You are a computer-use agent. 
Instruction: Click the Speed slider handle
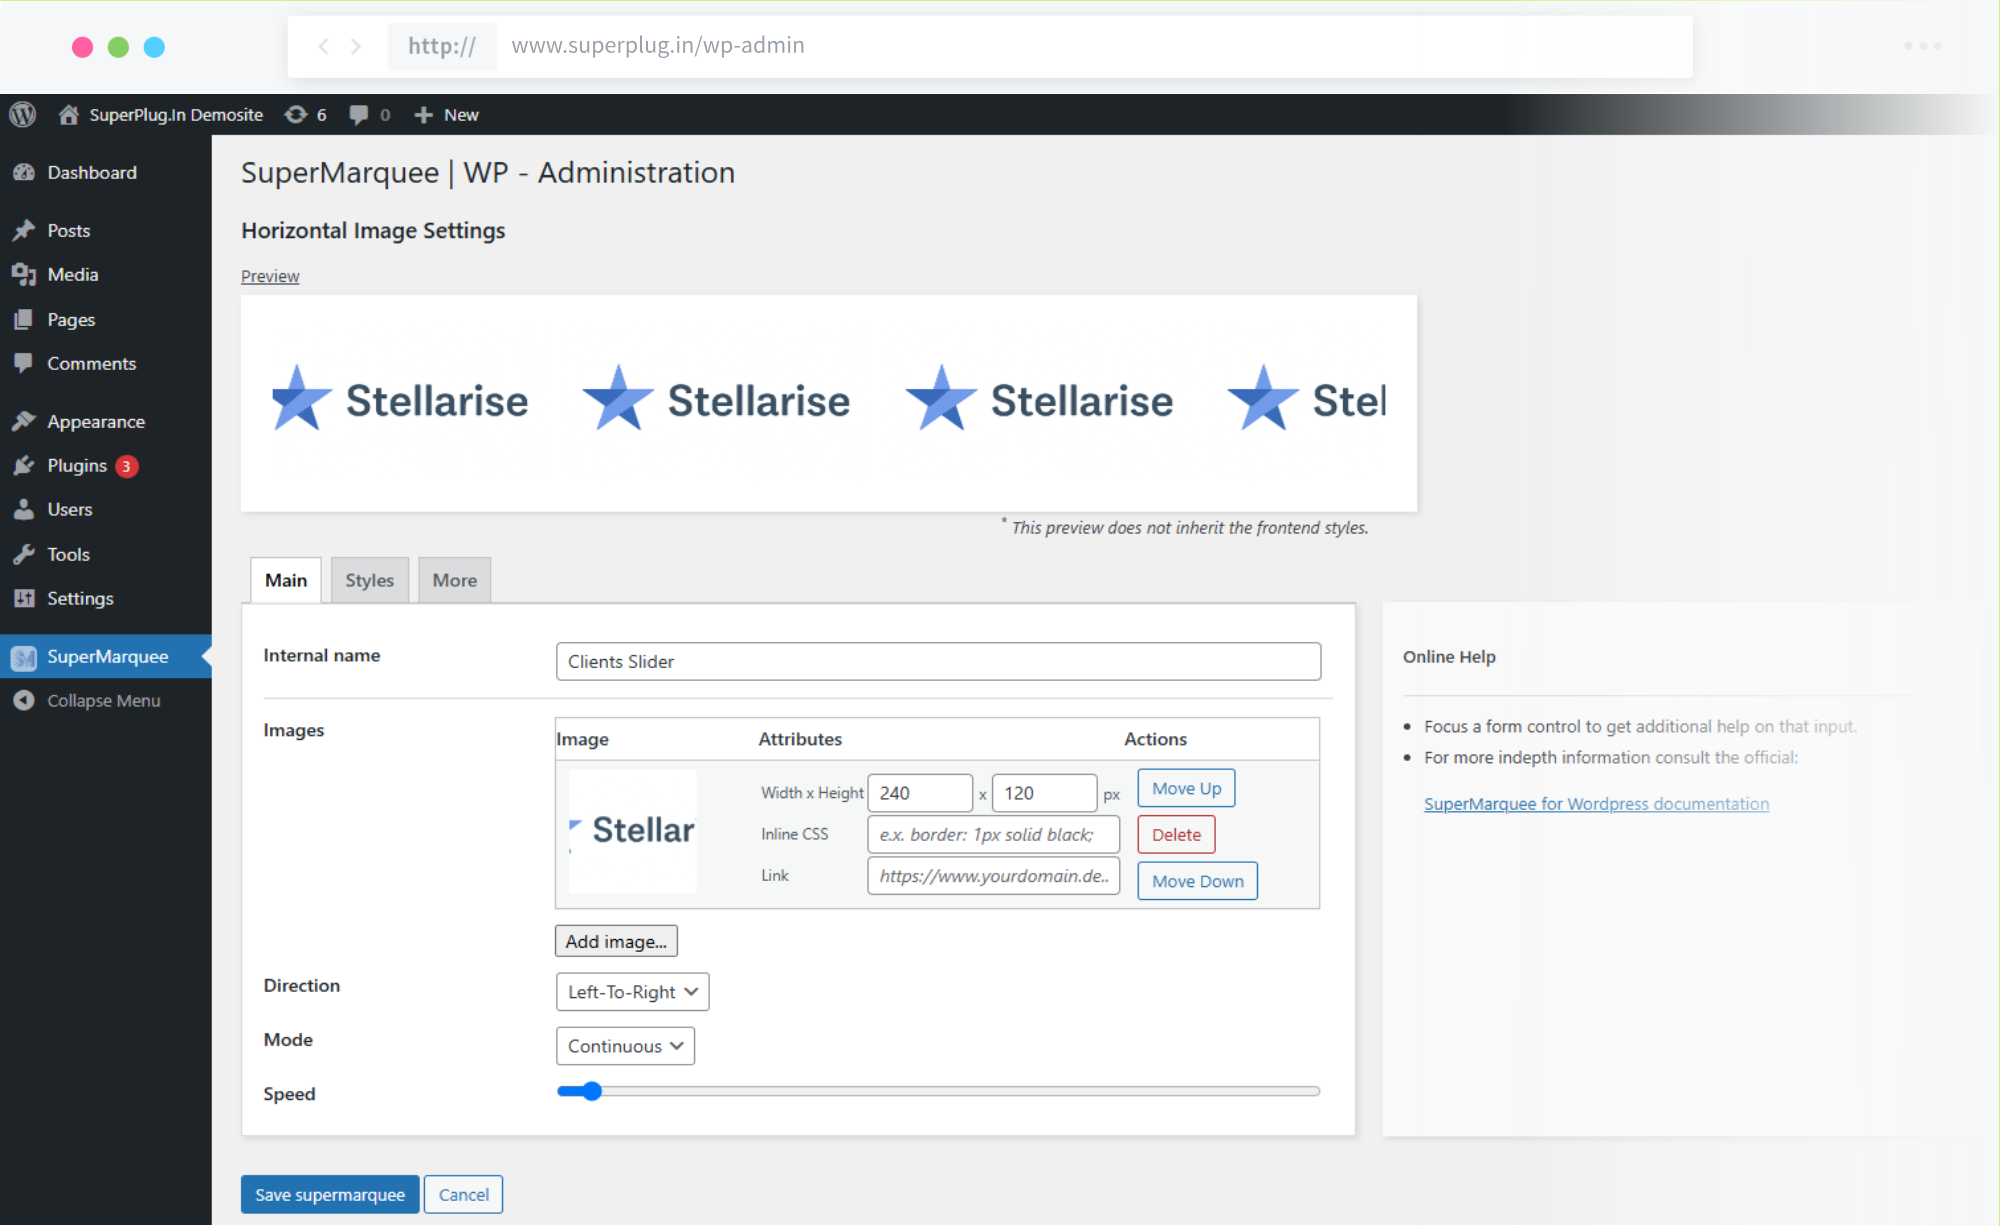(592, 1091)
